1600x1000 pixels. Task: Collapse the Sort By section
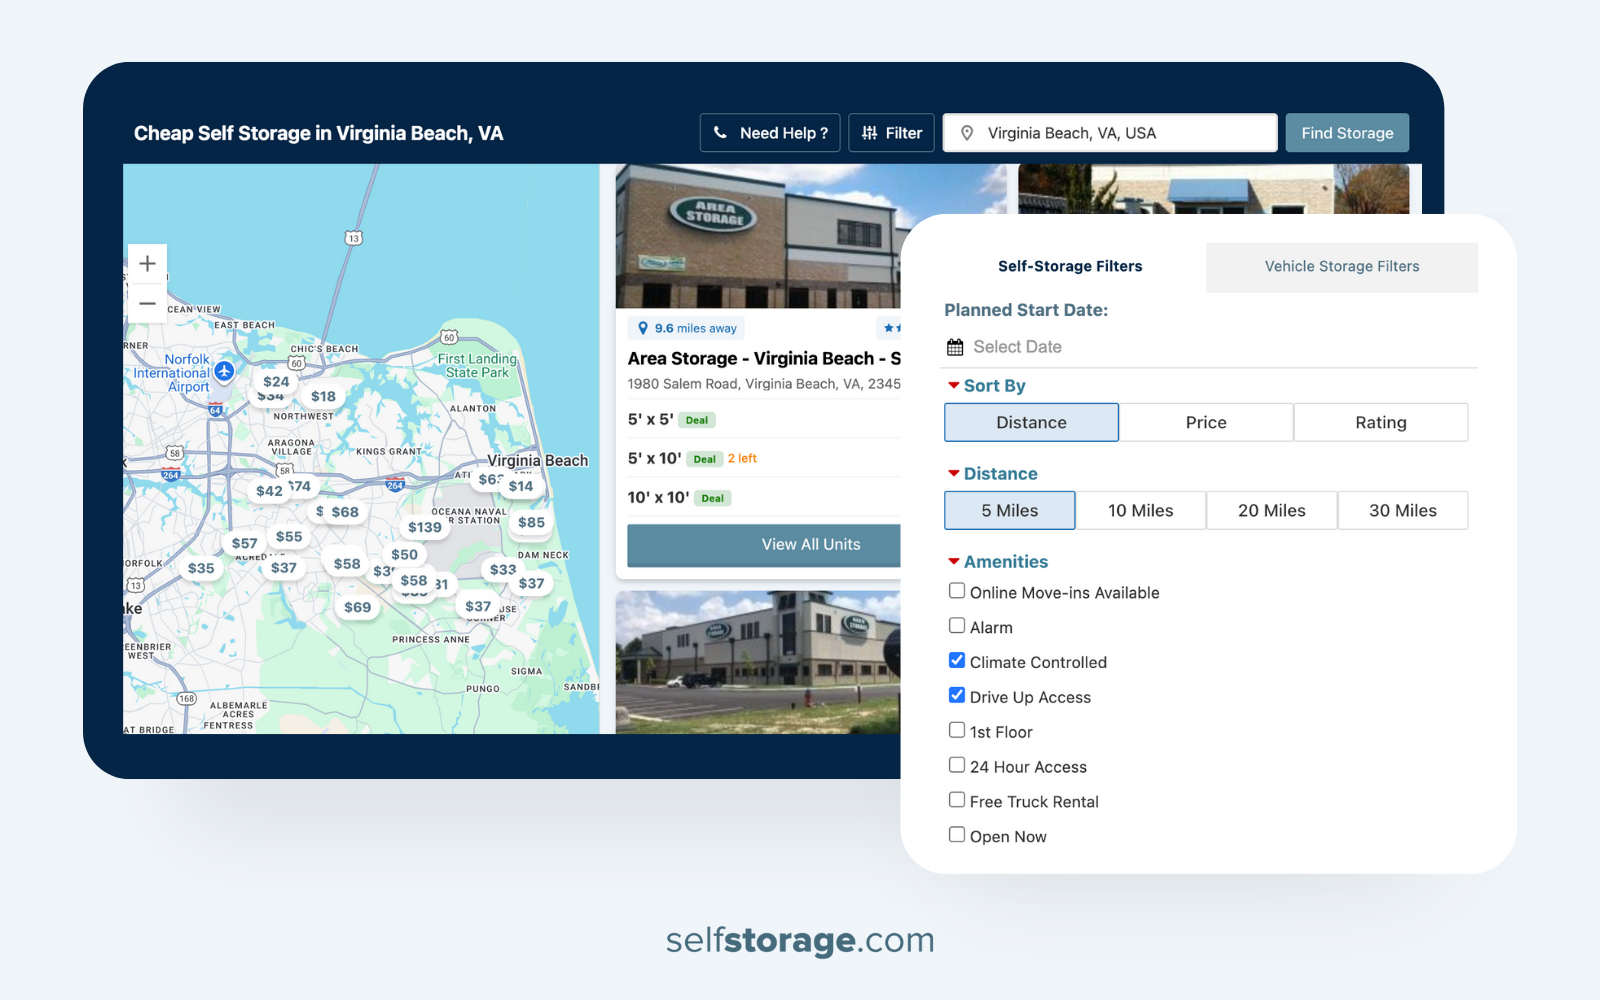[955, 384]
